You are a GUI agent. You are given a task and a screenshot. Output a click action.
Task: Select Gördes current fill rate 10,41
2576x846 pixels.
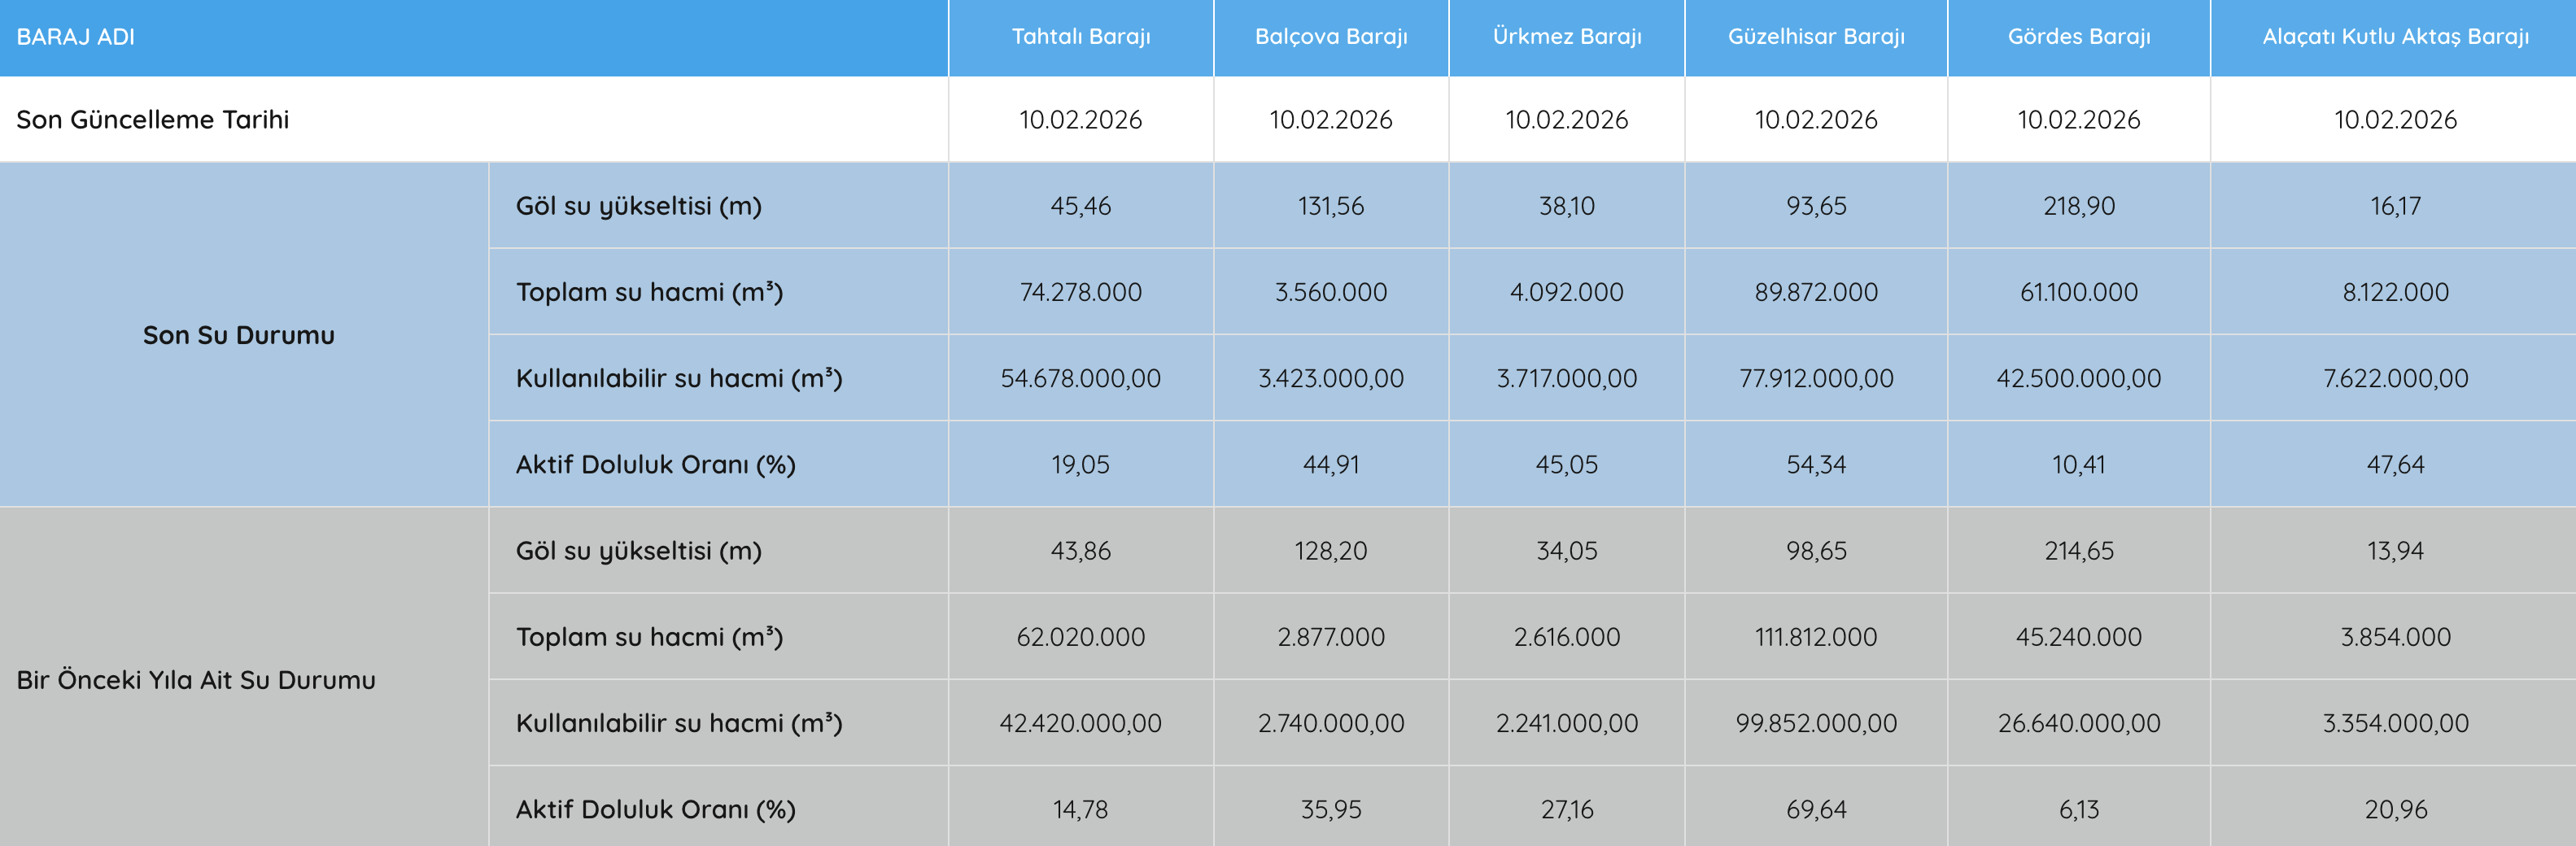pos(2078,465)
